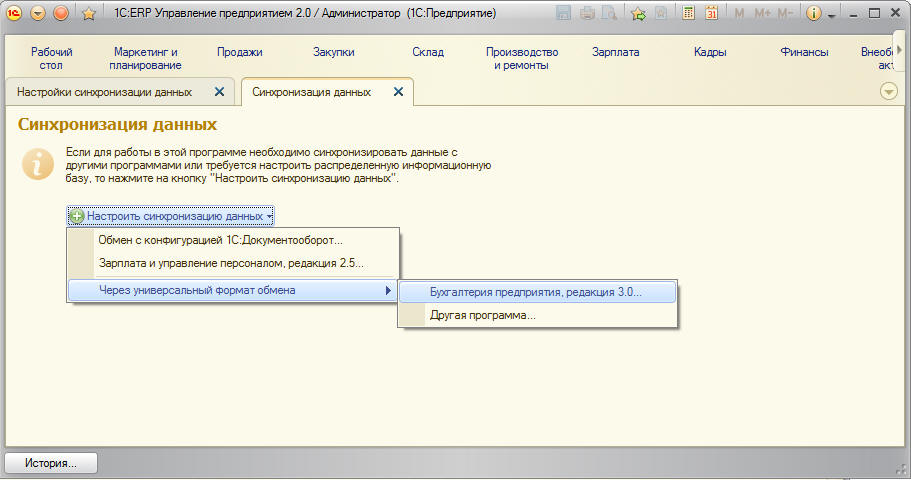
Task: Select Обмен с конфигурацией 1С:Документооборот option
Action: 220,240
